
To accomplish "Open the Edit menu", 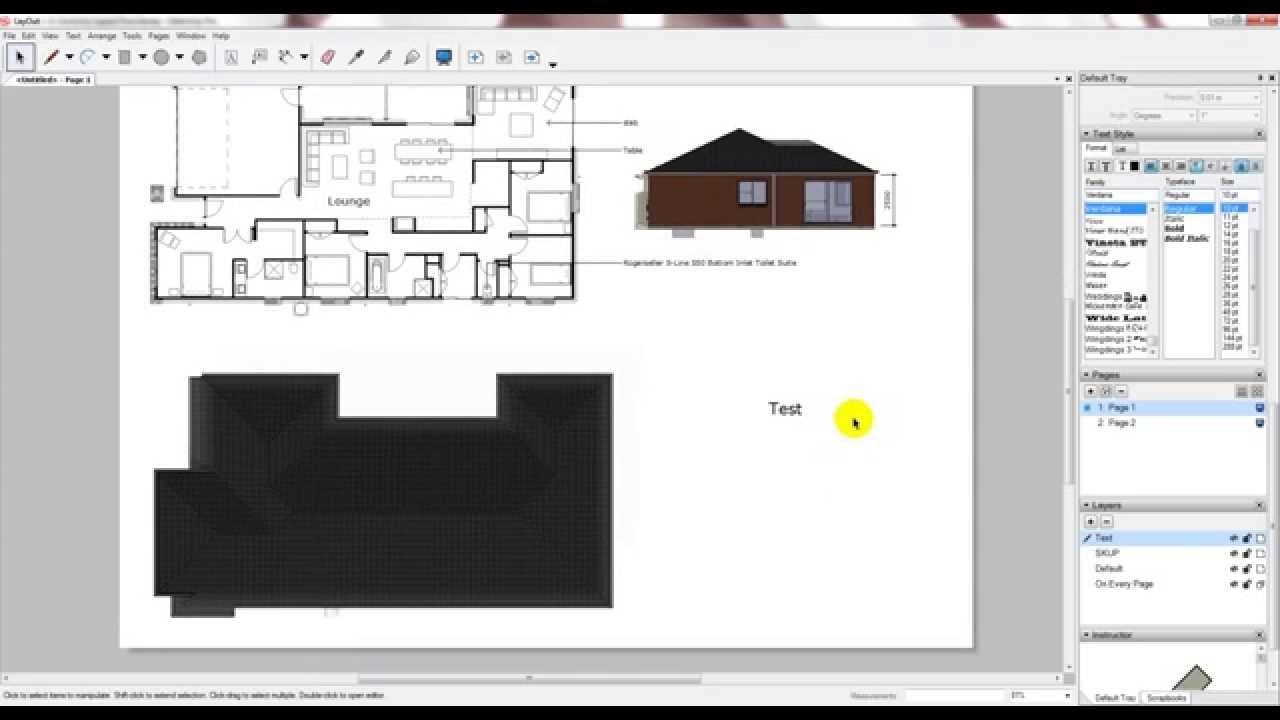I will coord(29,36).
